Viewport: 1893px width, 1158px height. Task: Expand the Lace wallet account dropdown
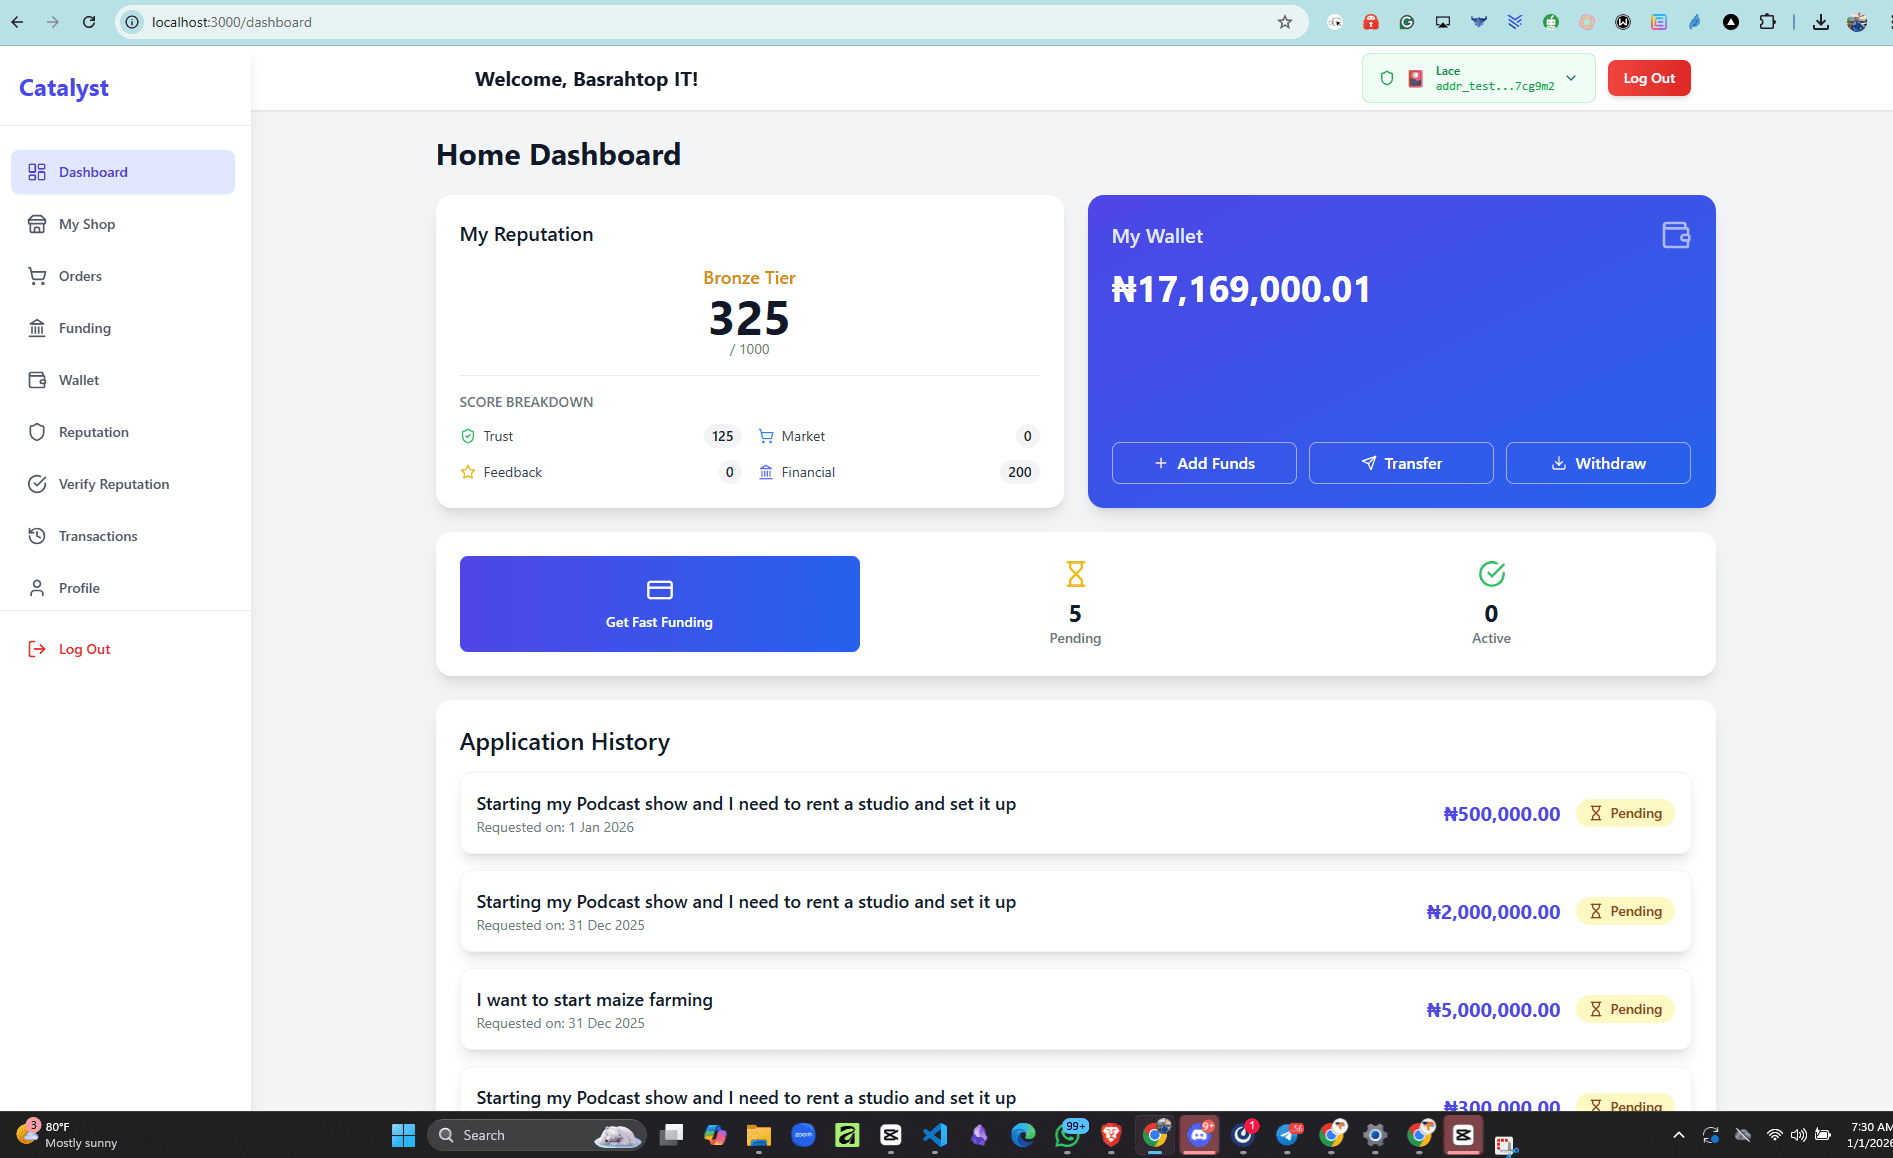pos(1570,77)
